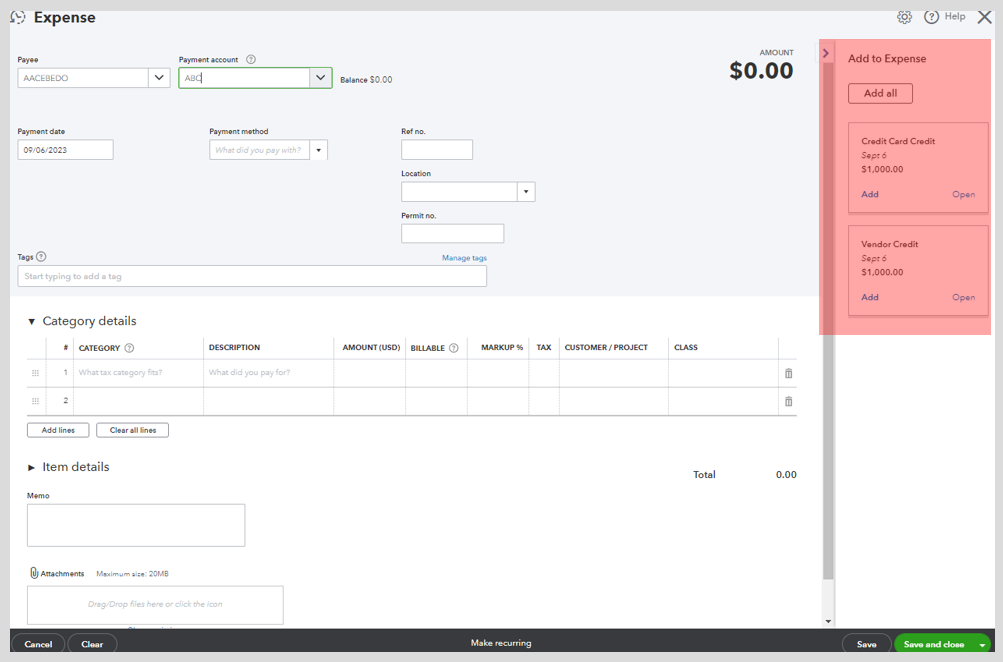Click Add all in Add to Expense panel
1003x662 pixels.
pos(879,93)
